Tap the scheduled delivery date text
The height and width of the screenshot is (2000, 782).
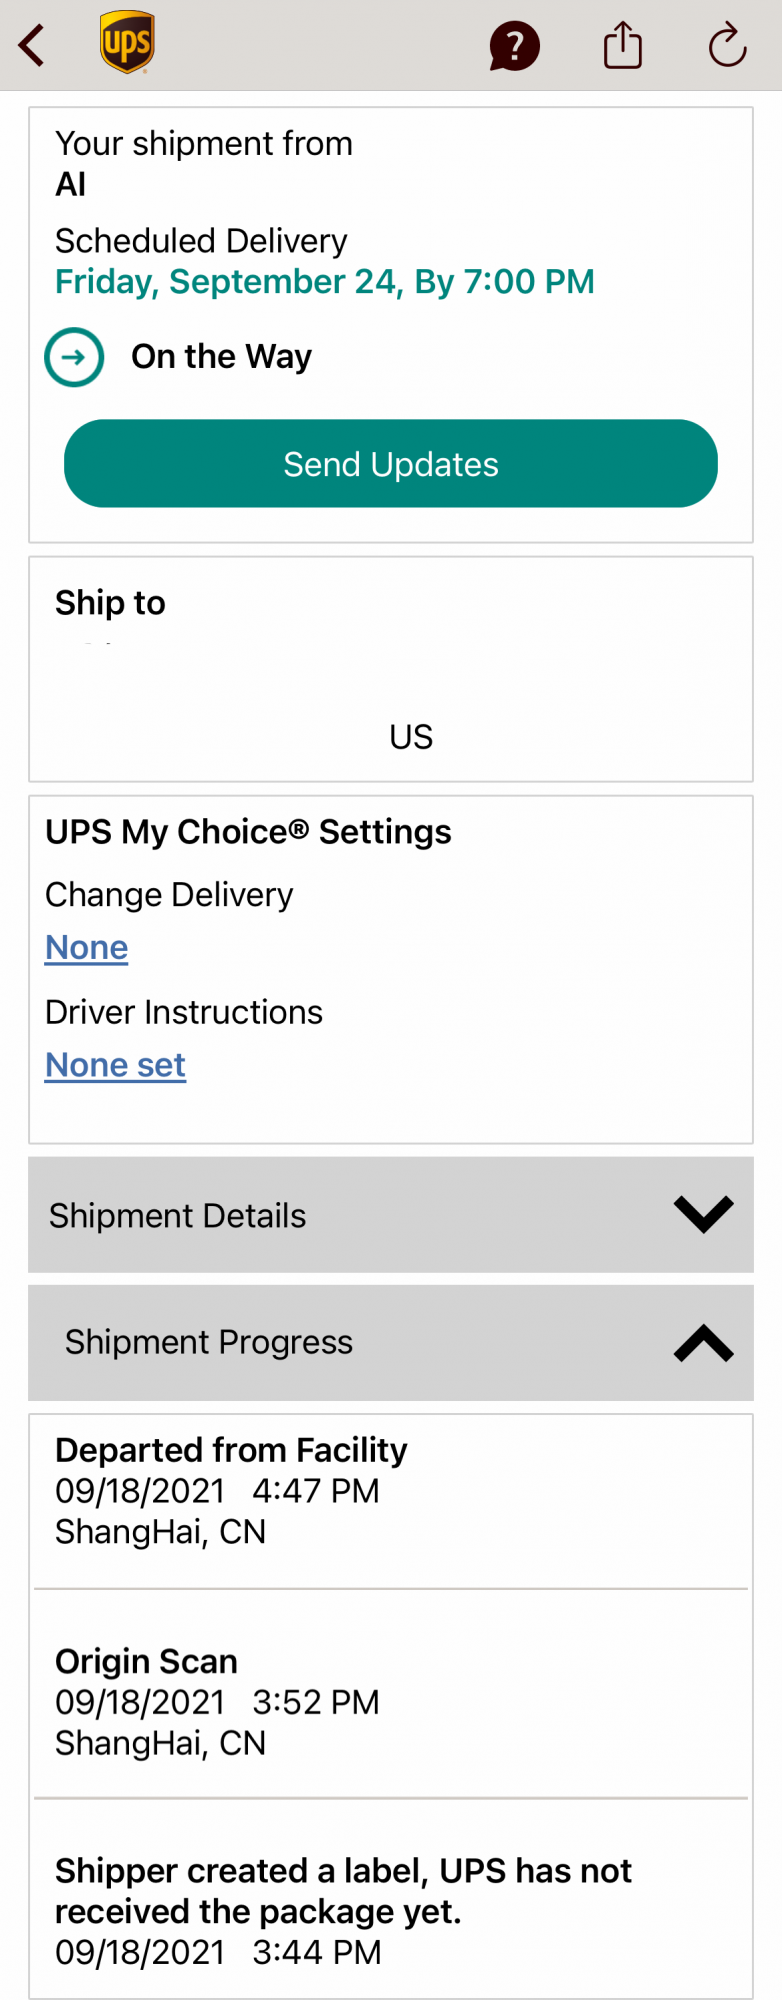[x=325, y=282]
